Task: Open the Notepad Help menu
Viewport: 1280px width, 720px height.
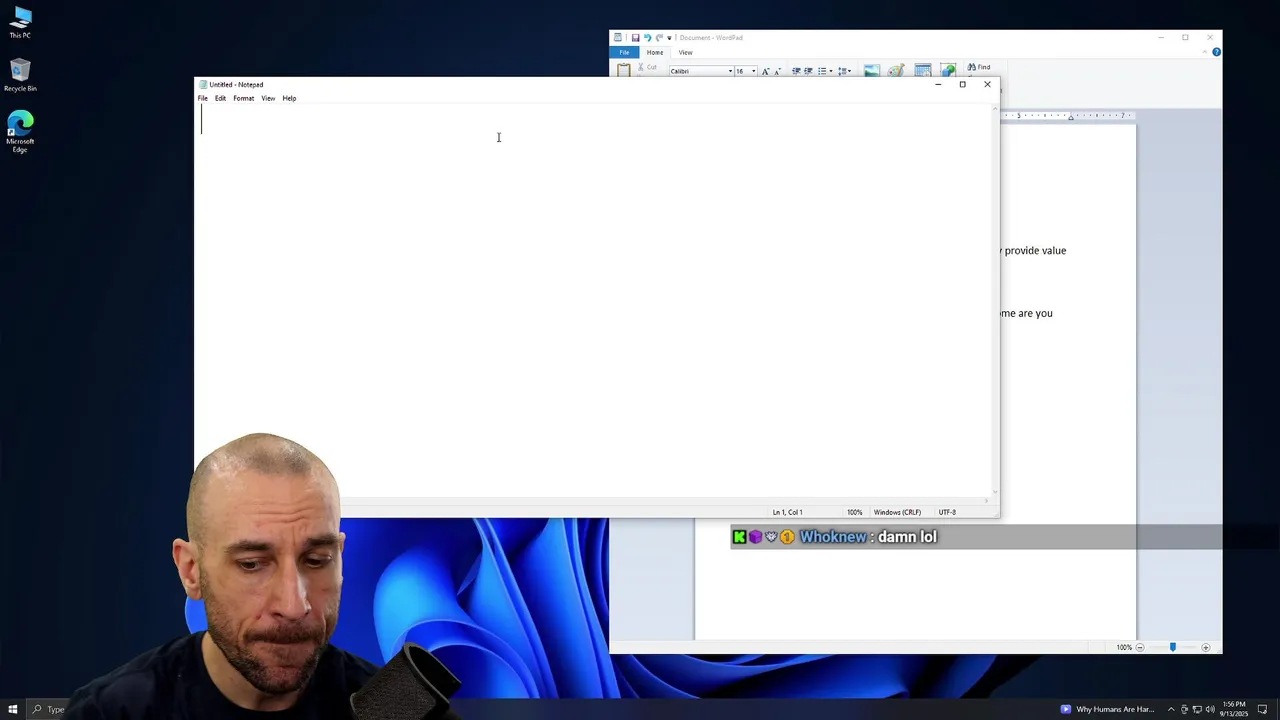Action: tap(289, 98)
